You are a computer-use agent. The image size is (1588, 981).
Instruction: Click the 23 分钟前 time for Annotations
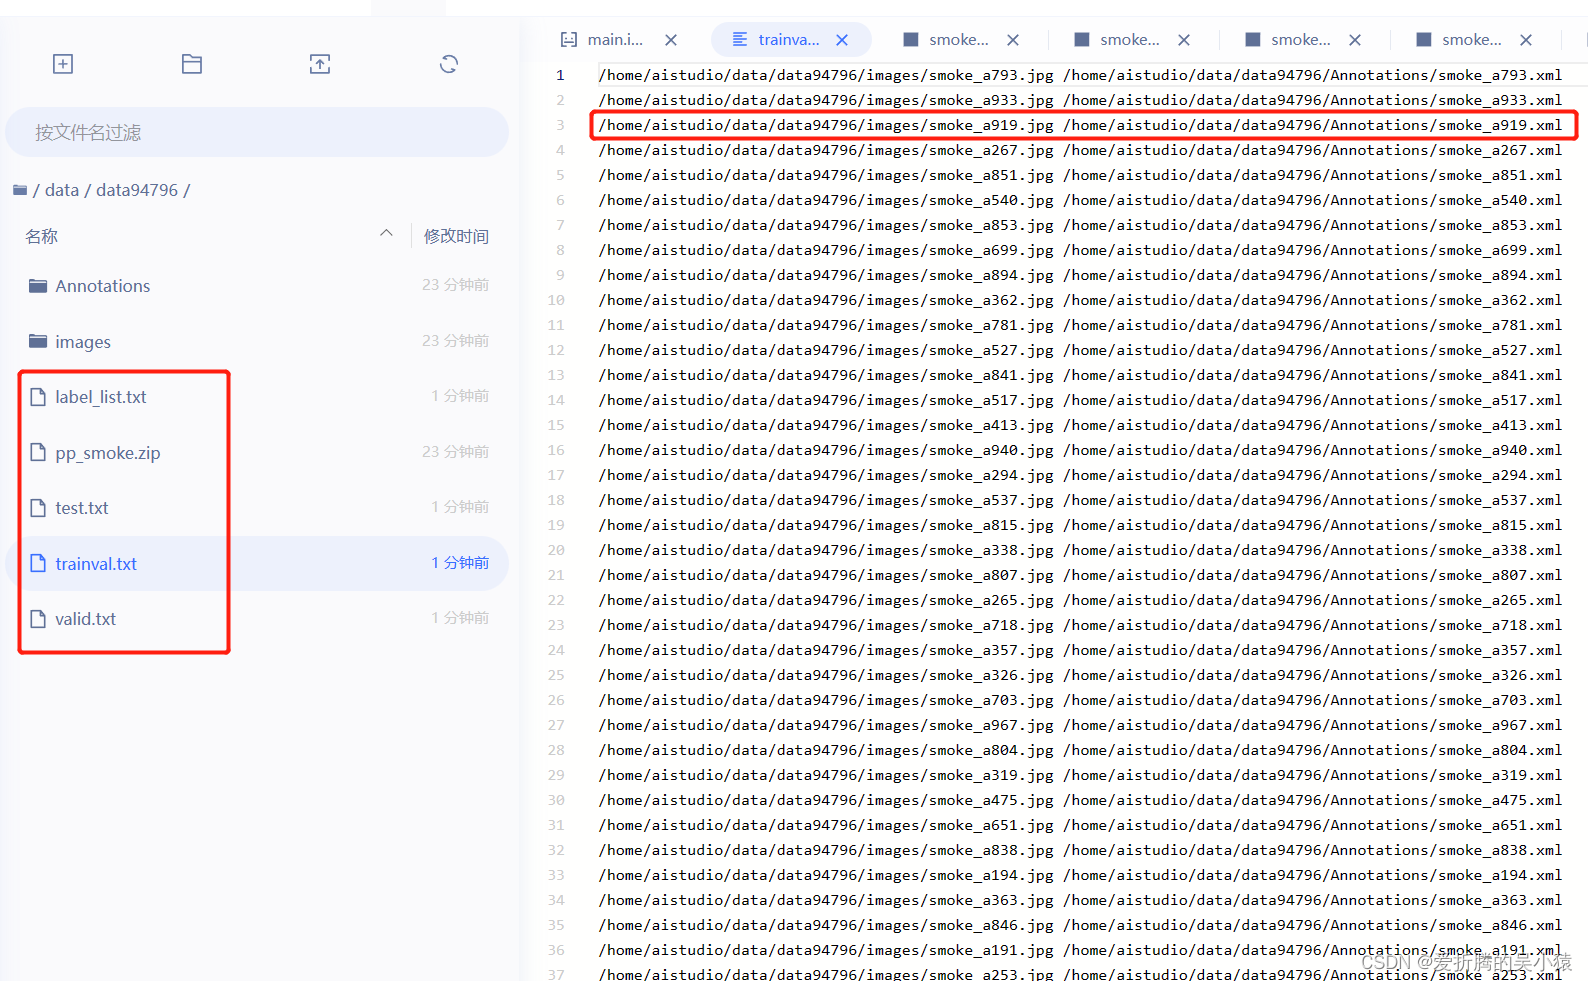point(456,285)
